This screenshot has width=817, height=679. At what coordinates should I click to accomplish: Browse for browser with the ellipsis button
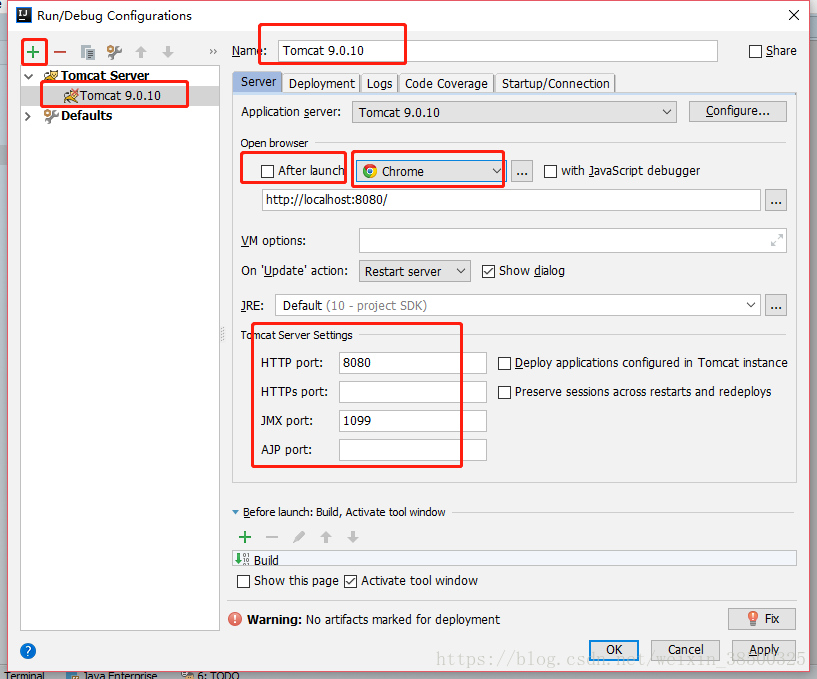(522, 171)
